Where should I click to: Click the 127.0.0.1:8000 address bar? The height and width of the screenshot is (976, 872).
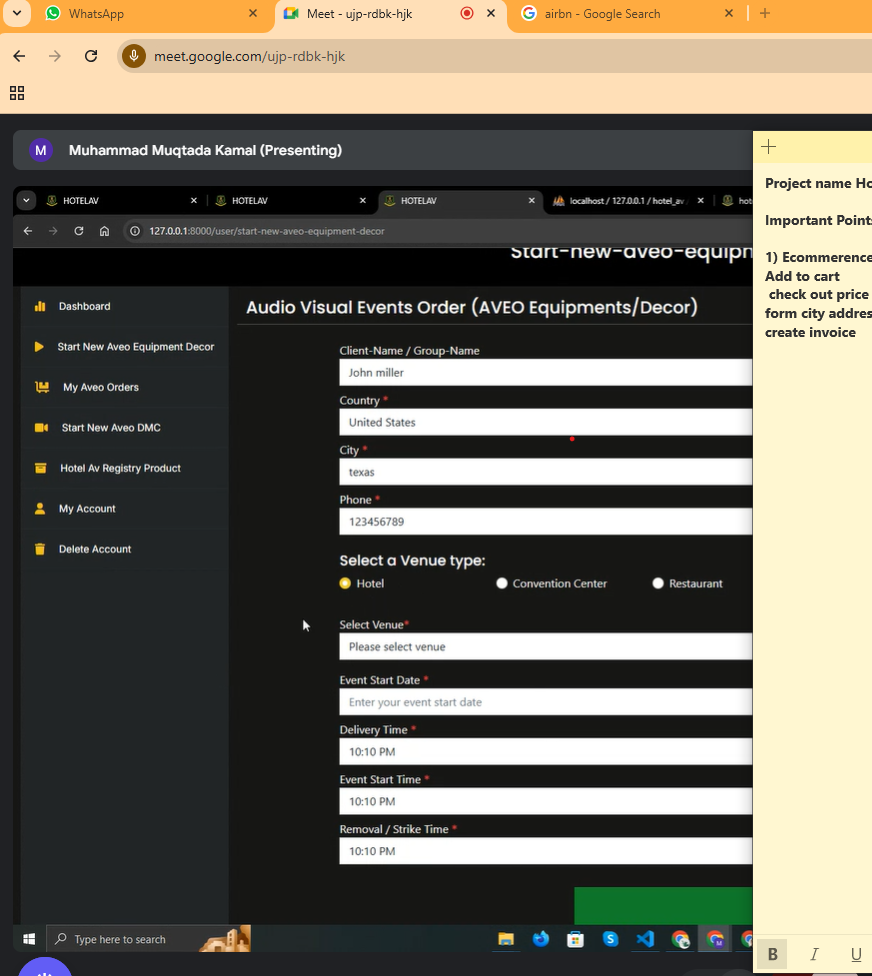[438, 231]
